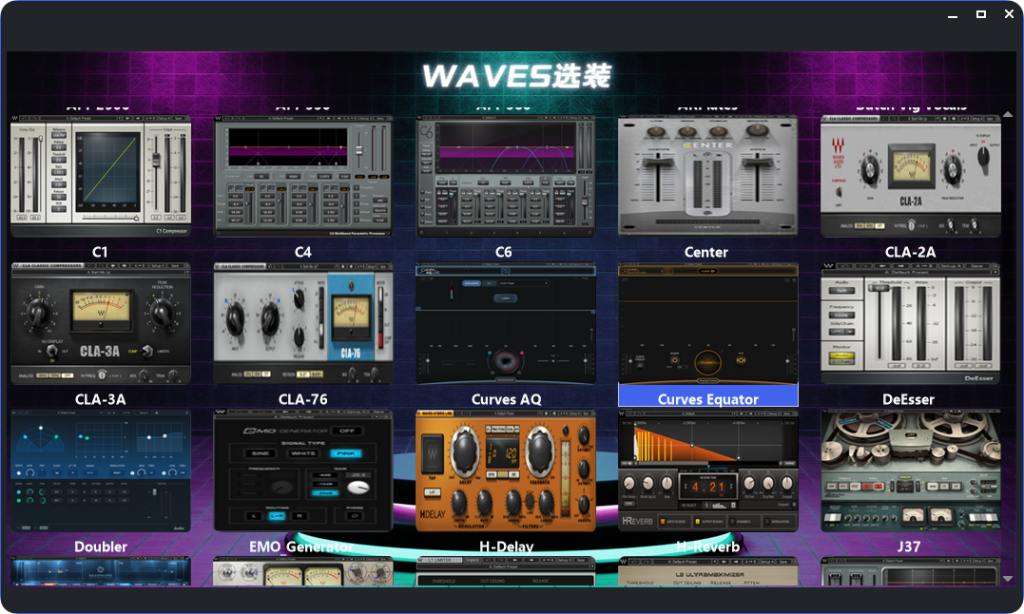1024x614 pixels.
Task: Click the Doubler label
Action: click(101, 547)
